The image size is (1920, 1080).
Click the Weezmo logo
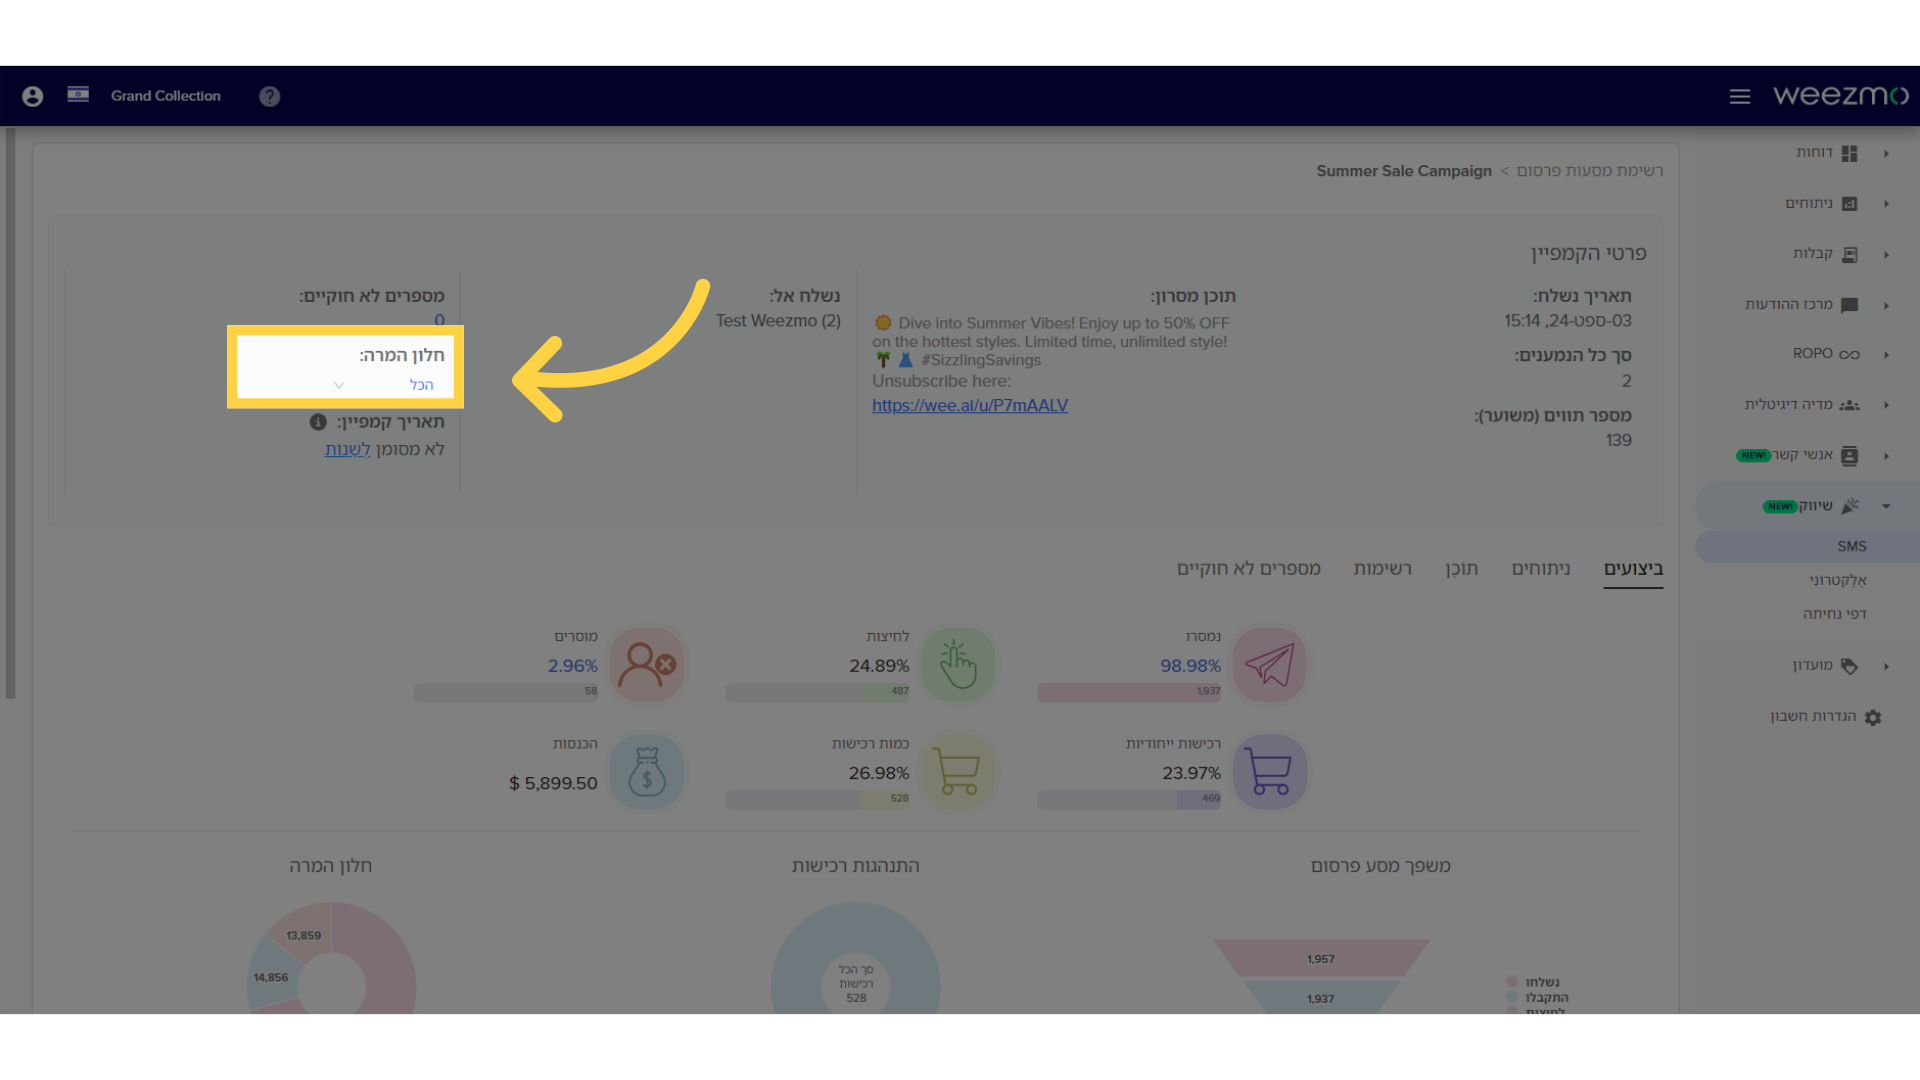pos(1841,95)
